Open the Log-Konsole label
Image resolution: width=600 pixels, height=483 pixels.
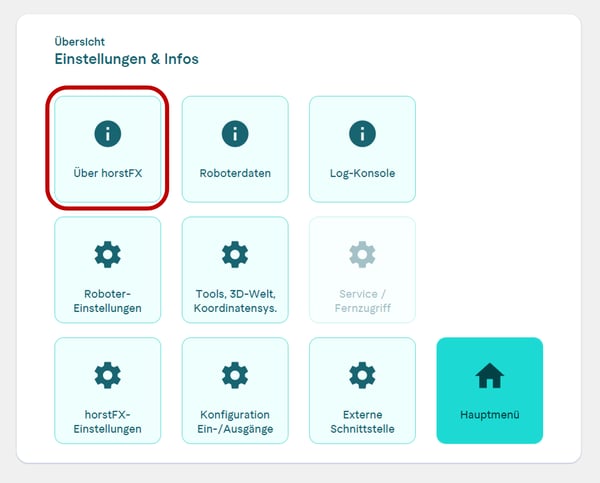(x=362, y=173)
